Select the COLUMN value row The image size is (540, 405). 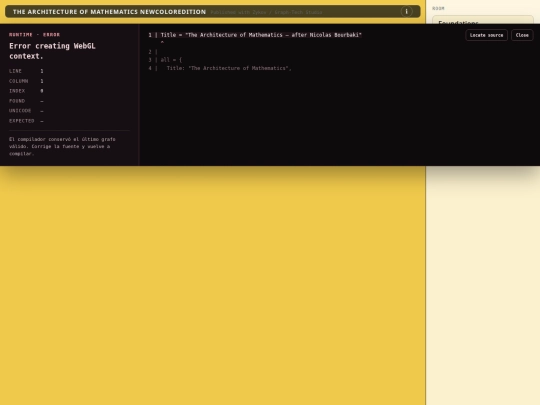click(69, 81)
